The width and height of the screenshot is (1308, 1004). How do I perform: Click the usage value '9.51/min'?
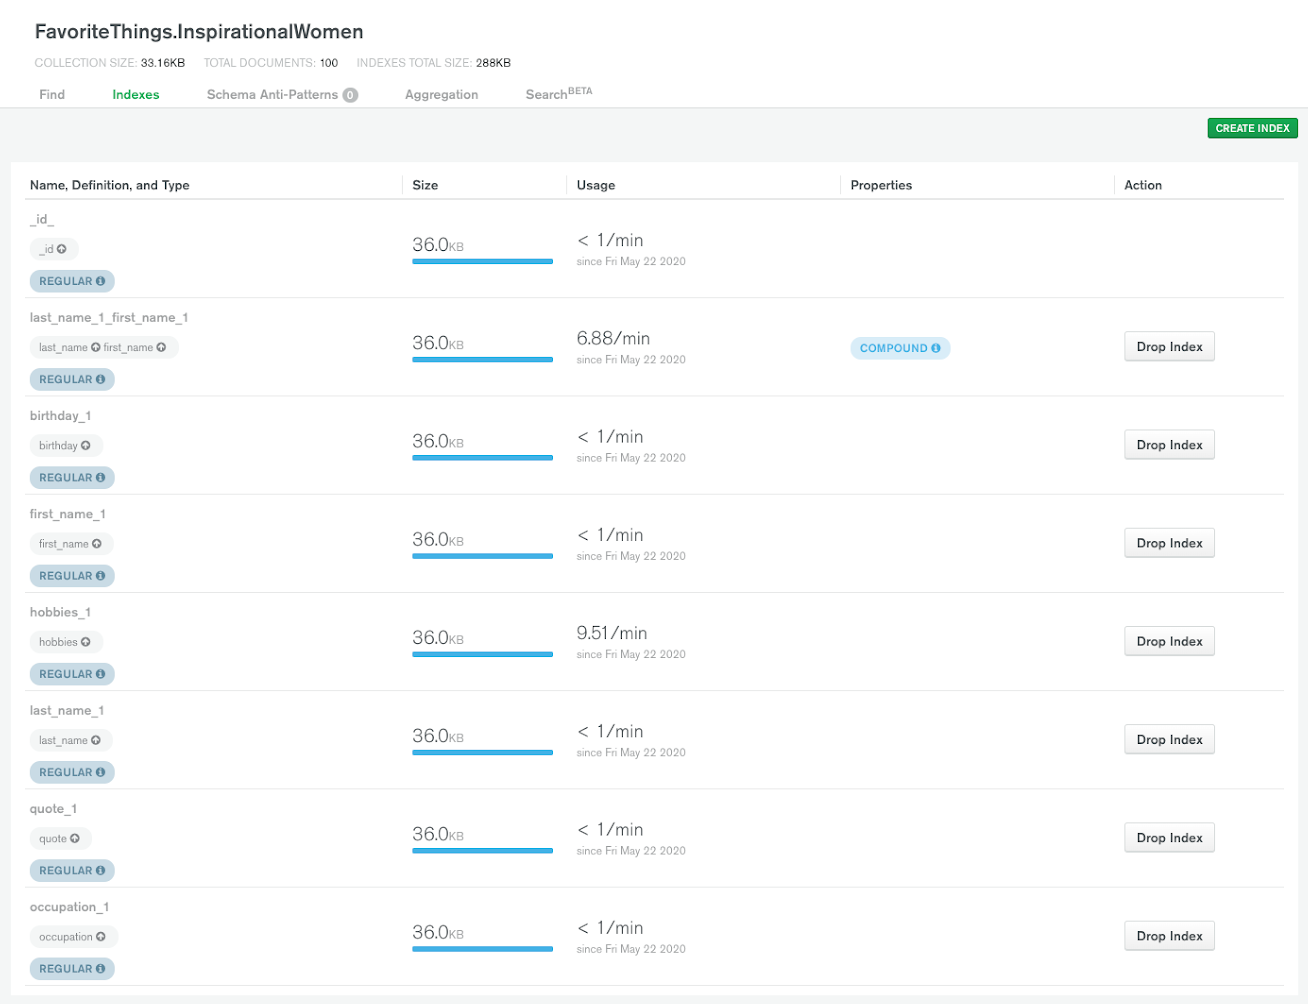[x=612, y=633]
